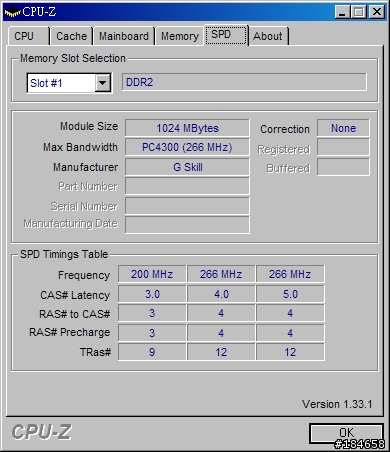Switch to the CPU tab

click(x=28, y=36)
